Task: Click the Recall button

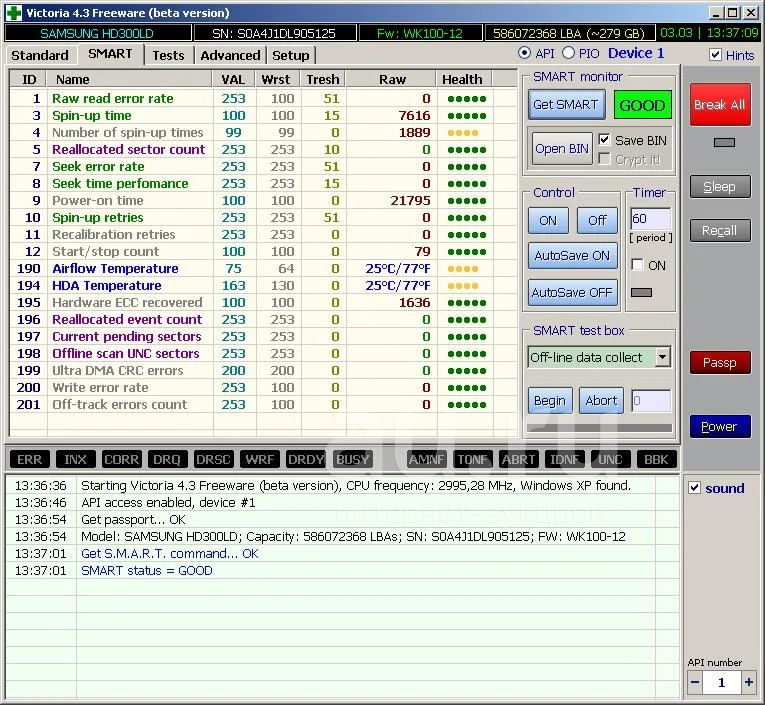Action: point(720,230)
